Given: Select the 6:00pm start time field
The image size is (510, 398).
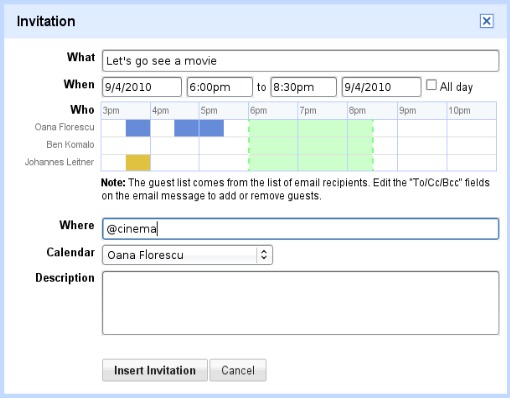Looking at the screenshot, I should [220, 87].
